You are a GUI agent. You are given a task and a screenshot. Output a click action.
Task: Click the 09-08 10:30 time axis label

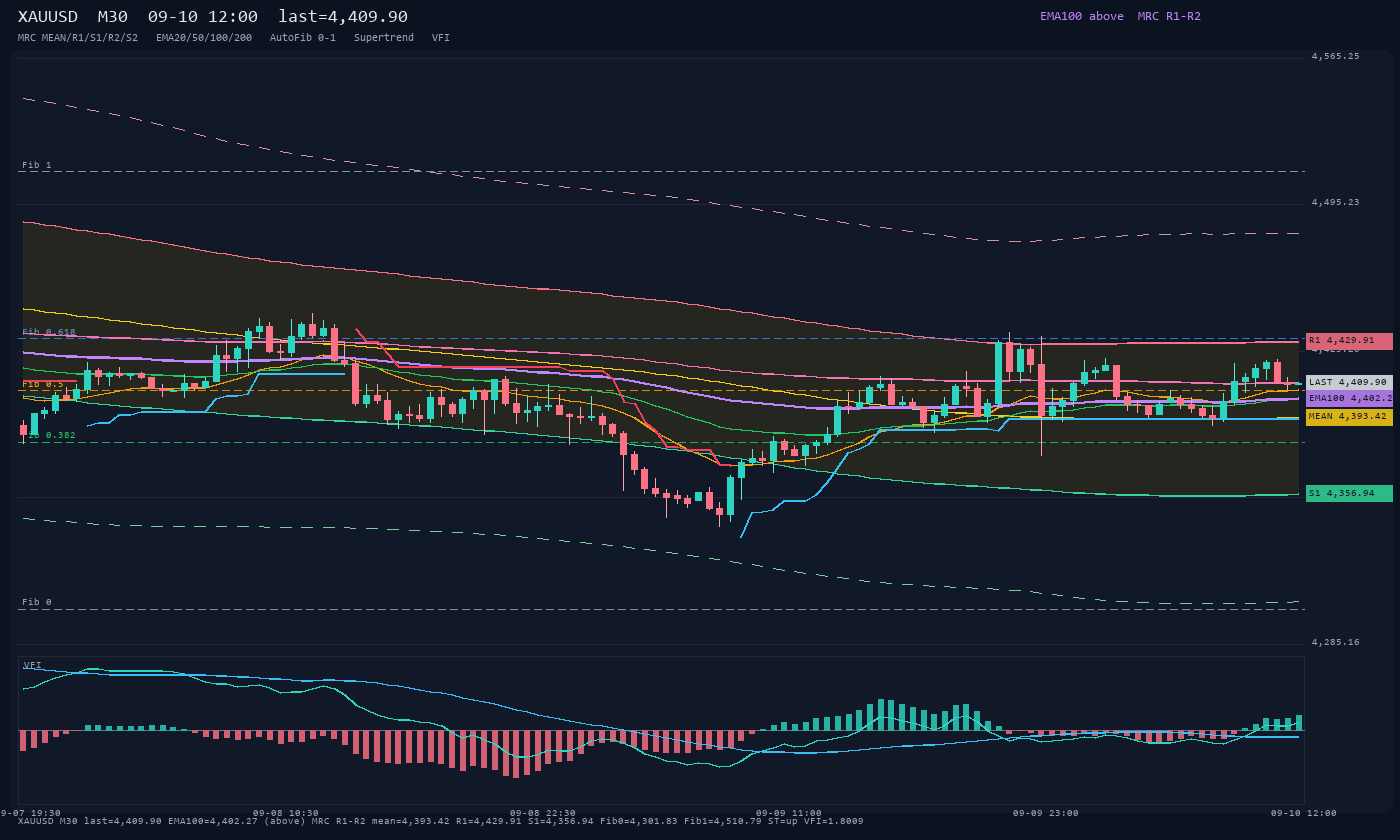286,813
